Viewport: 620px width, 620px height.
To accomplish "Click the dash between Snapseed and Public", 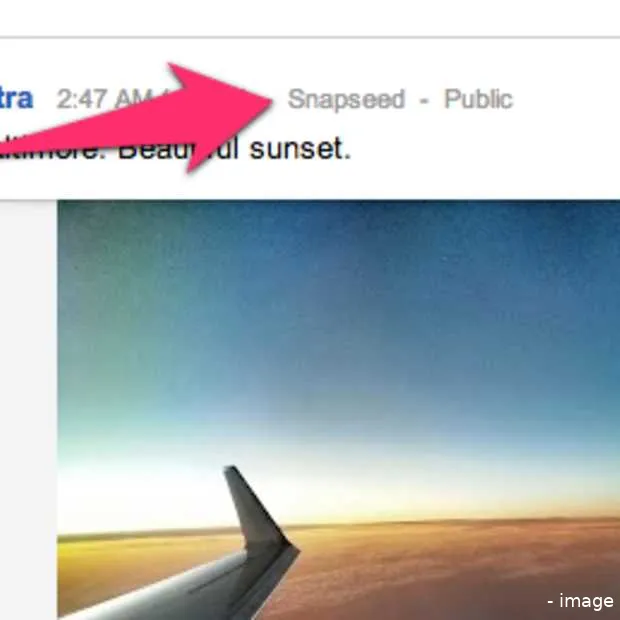I will 424,100.
